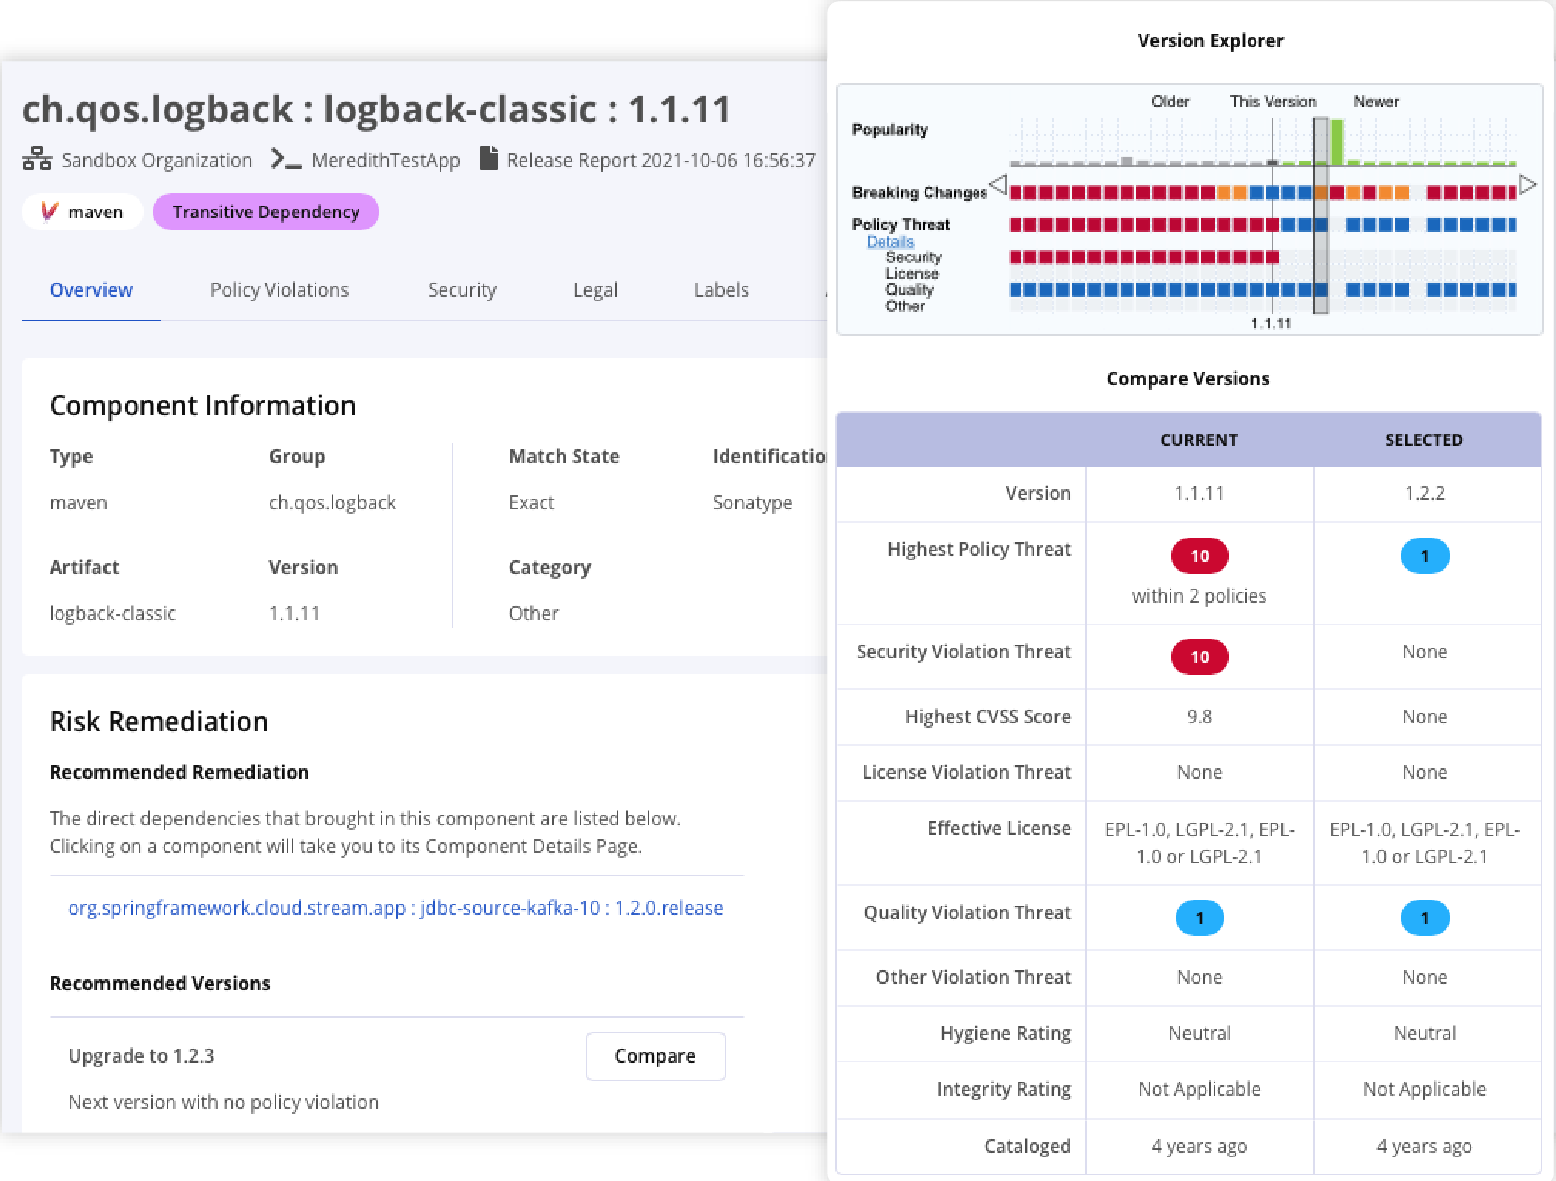1556x1181 pixels.
Task: Switch to the Policy Violations tab
Action: tap(279, 290)
